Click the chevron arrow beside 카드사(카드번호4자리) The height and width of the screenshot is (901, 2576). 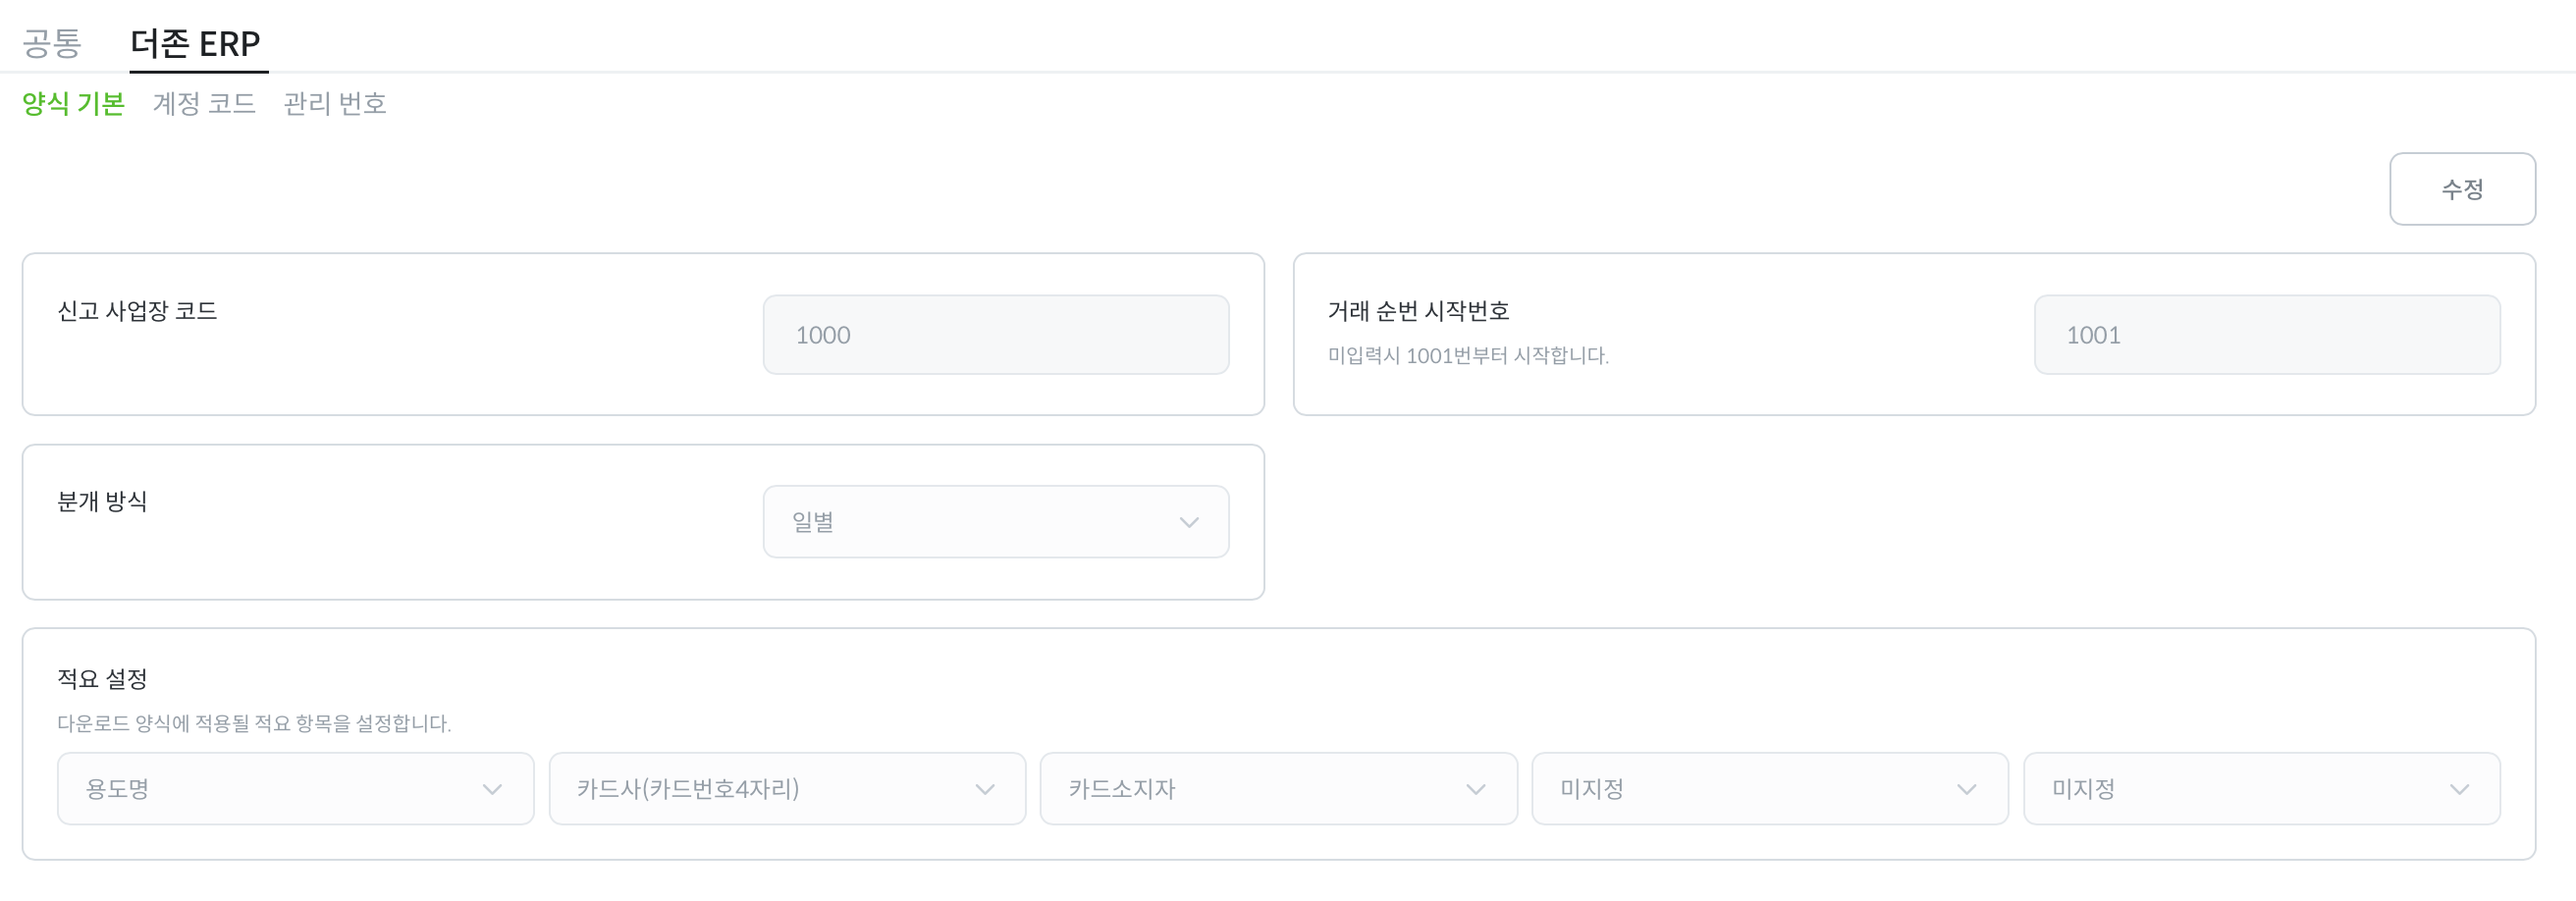[x=985, y=789]
